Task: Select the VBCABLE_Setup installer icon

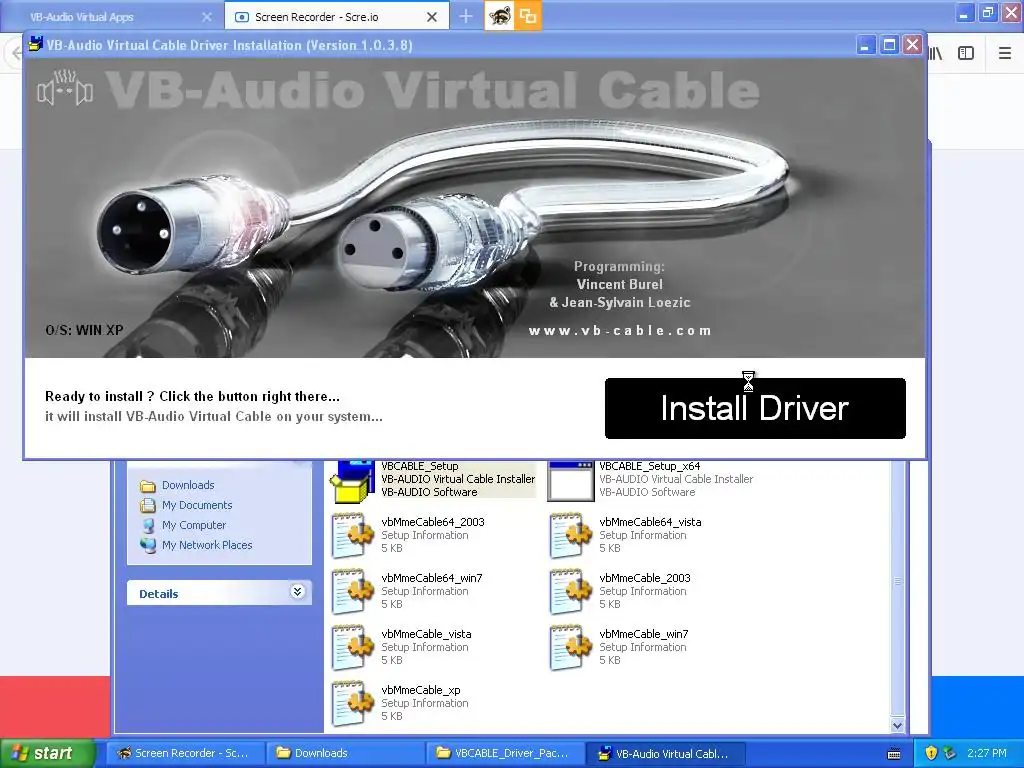Action: click(x=353, y=481)
